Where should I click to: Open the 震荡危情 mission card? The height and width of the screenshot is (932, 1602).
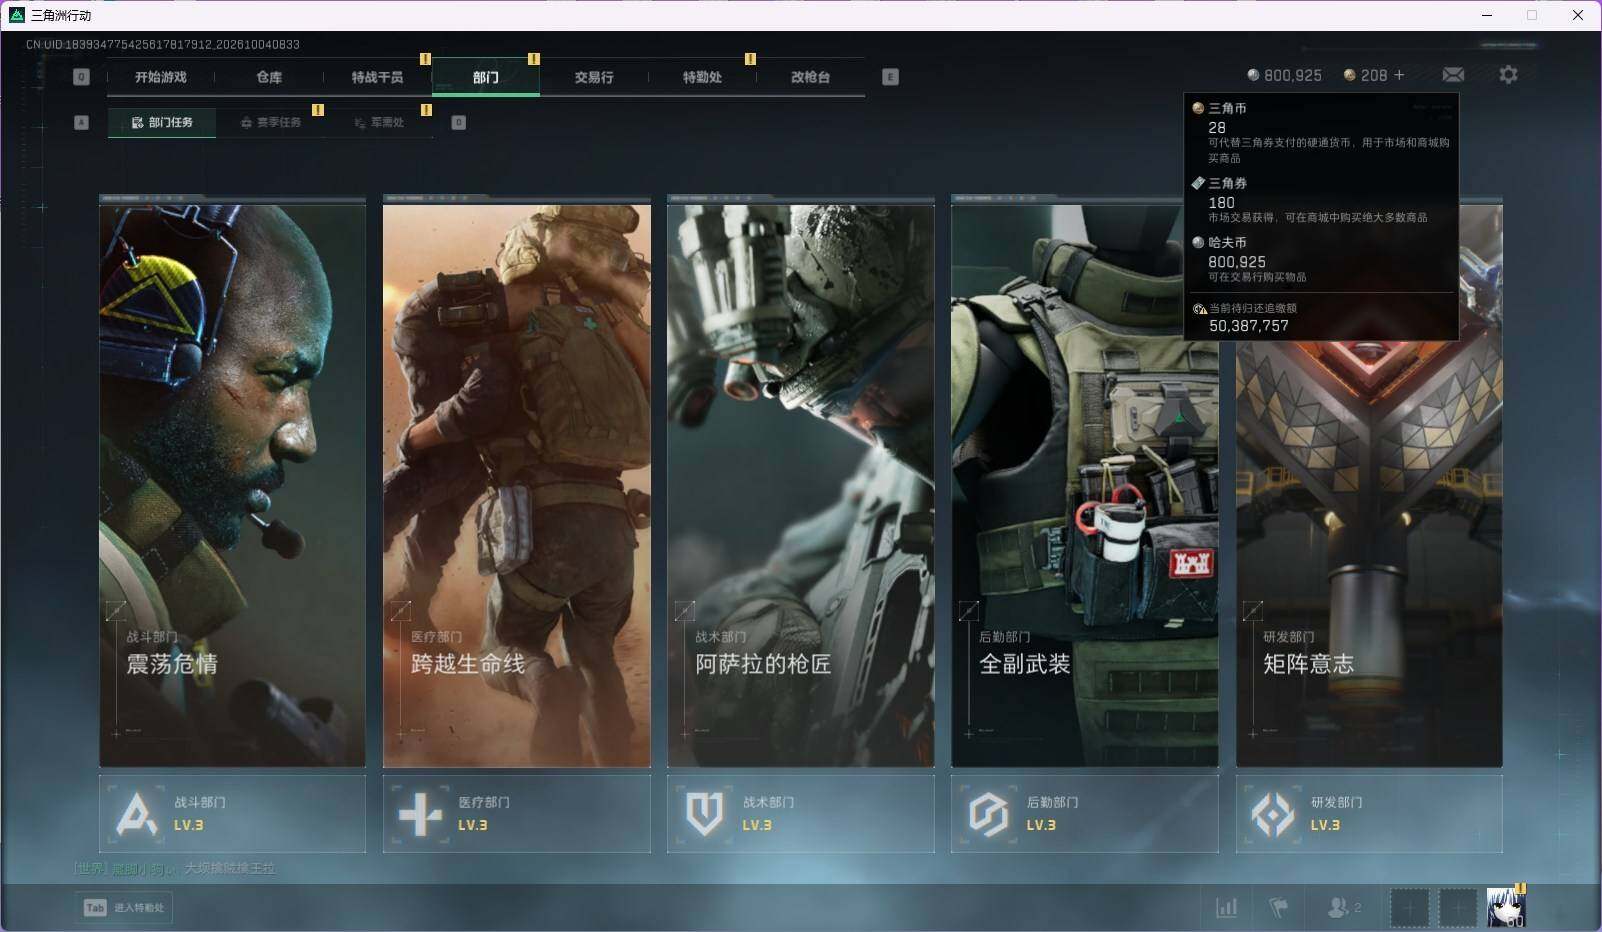click(x=232, y=482)
